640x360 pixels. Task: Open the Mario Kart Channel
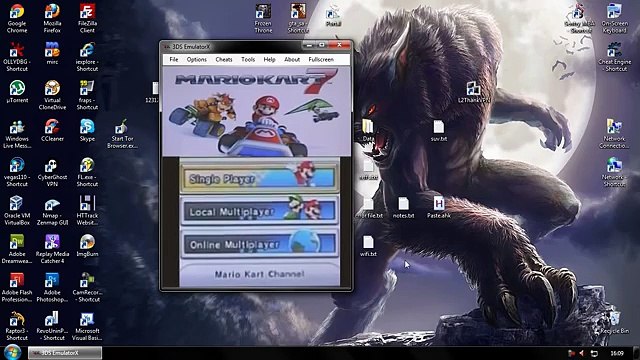[259, 274]
